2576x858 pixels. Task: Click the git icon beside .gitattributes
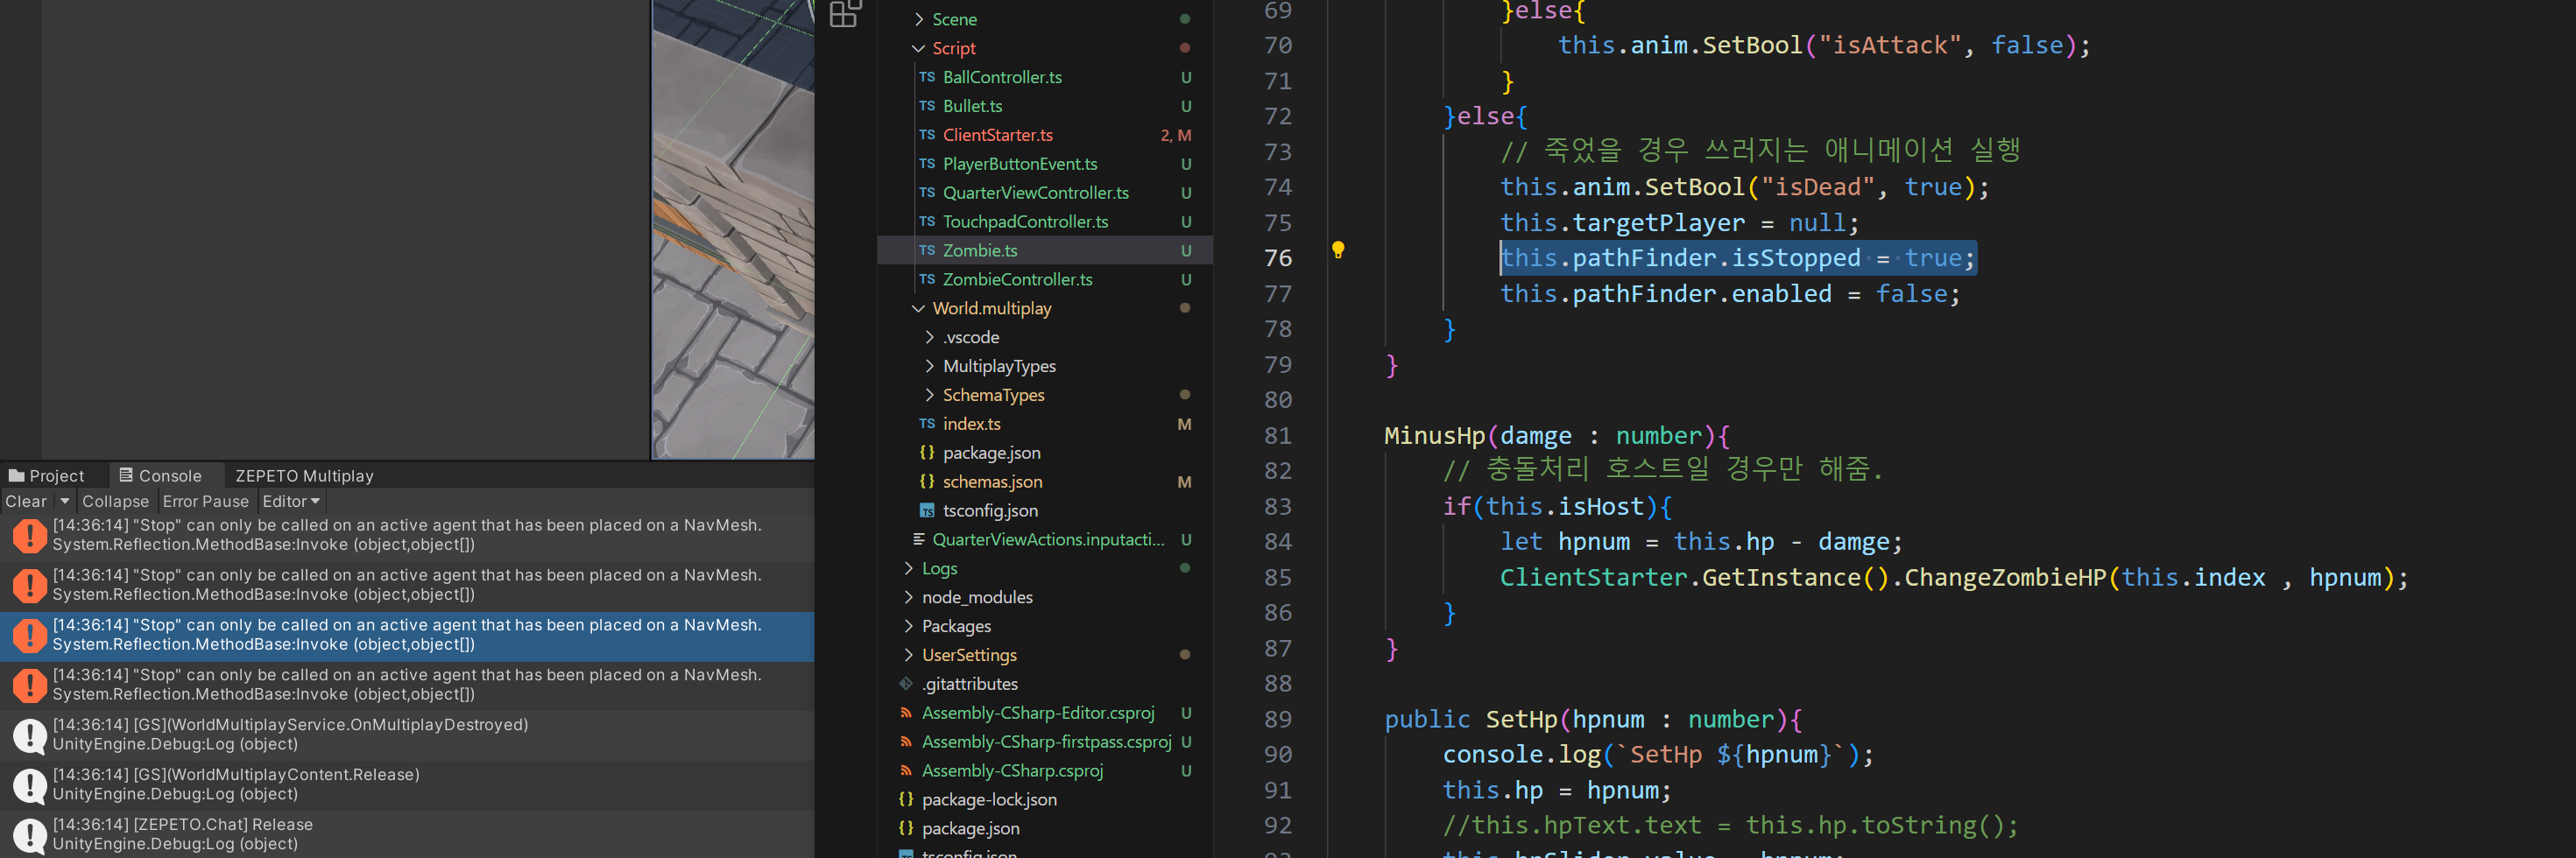pos(906,684)
